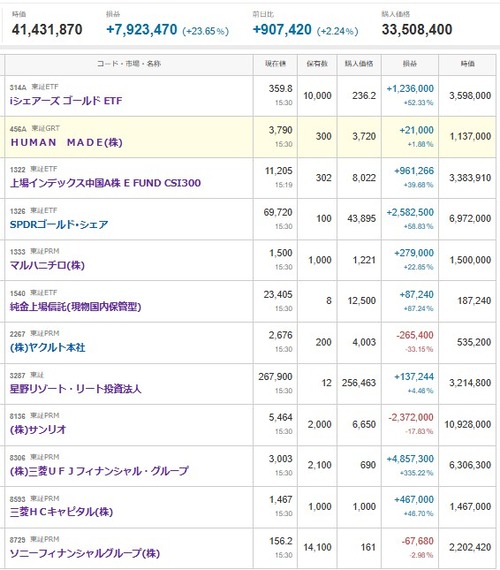Click the 時価 column header in table
The image size is (500, 570).
[467, 64]
